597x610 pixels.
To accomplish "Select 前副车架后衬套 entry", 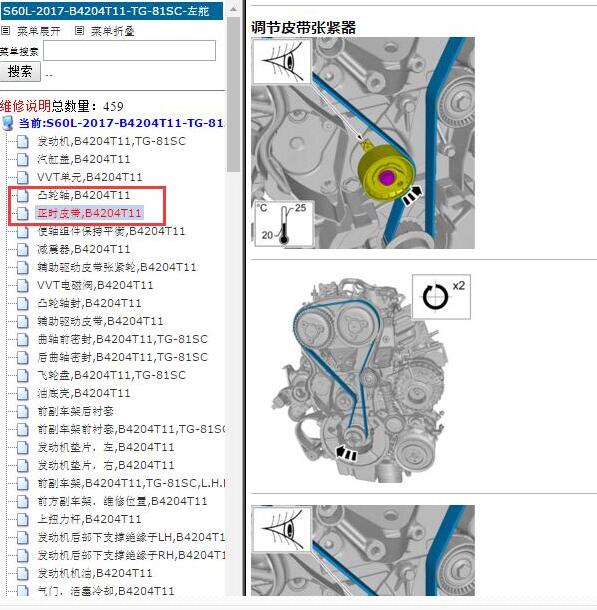I will (x=75, y=411).
